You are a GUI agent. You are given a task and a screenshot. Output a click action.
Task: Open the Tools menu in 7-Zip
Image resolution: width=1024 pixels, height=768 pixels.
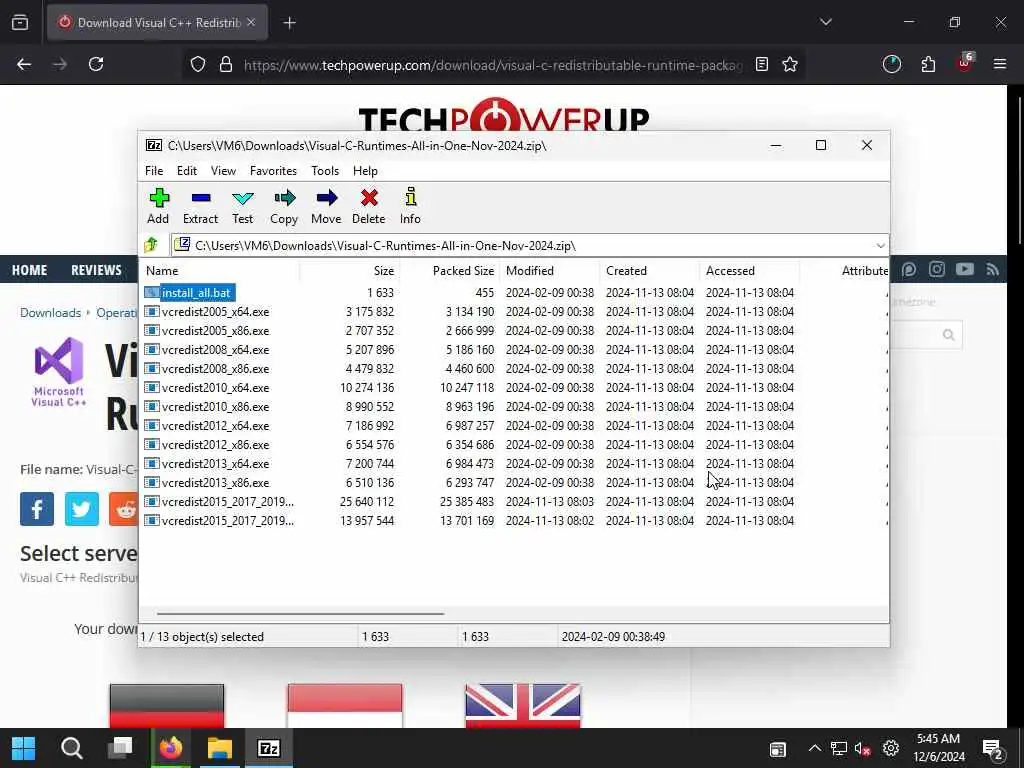pyautogui.click(x=325, y=170)
